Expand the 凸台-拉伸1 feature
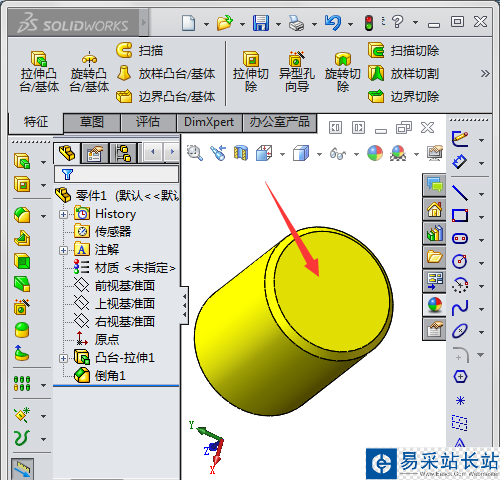The height and width of the screenshot is (480, 500). [63, 358]
